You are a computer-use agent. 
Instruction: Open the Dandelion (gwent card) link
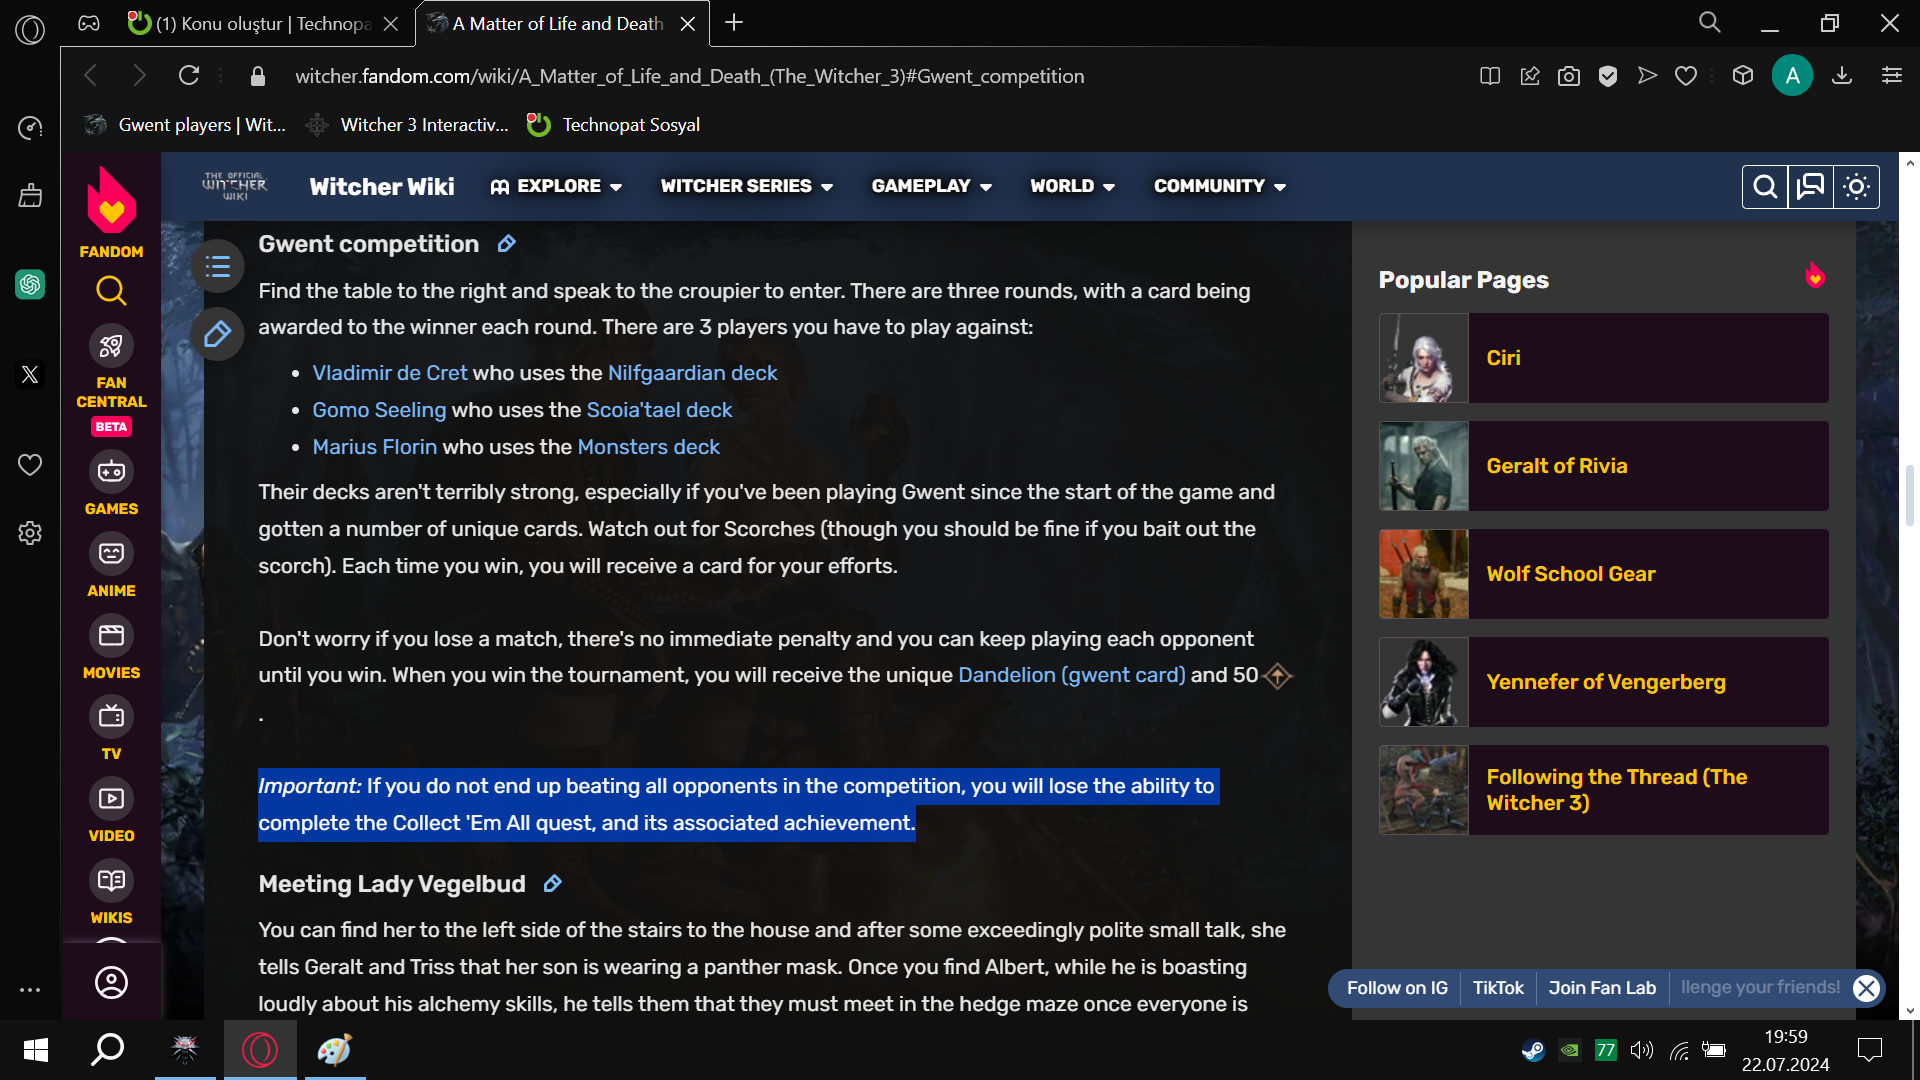click(x=1072, y=675)
